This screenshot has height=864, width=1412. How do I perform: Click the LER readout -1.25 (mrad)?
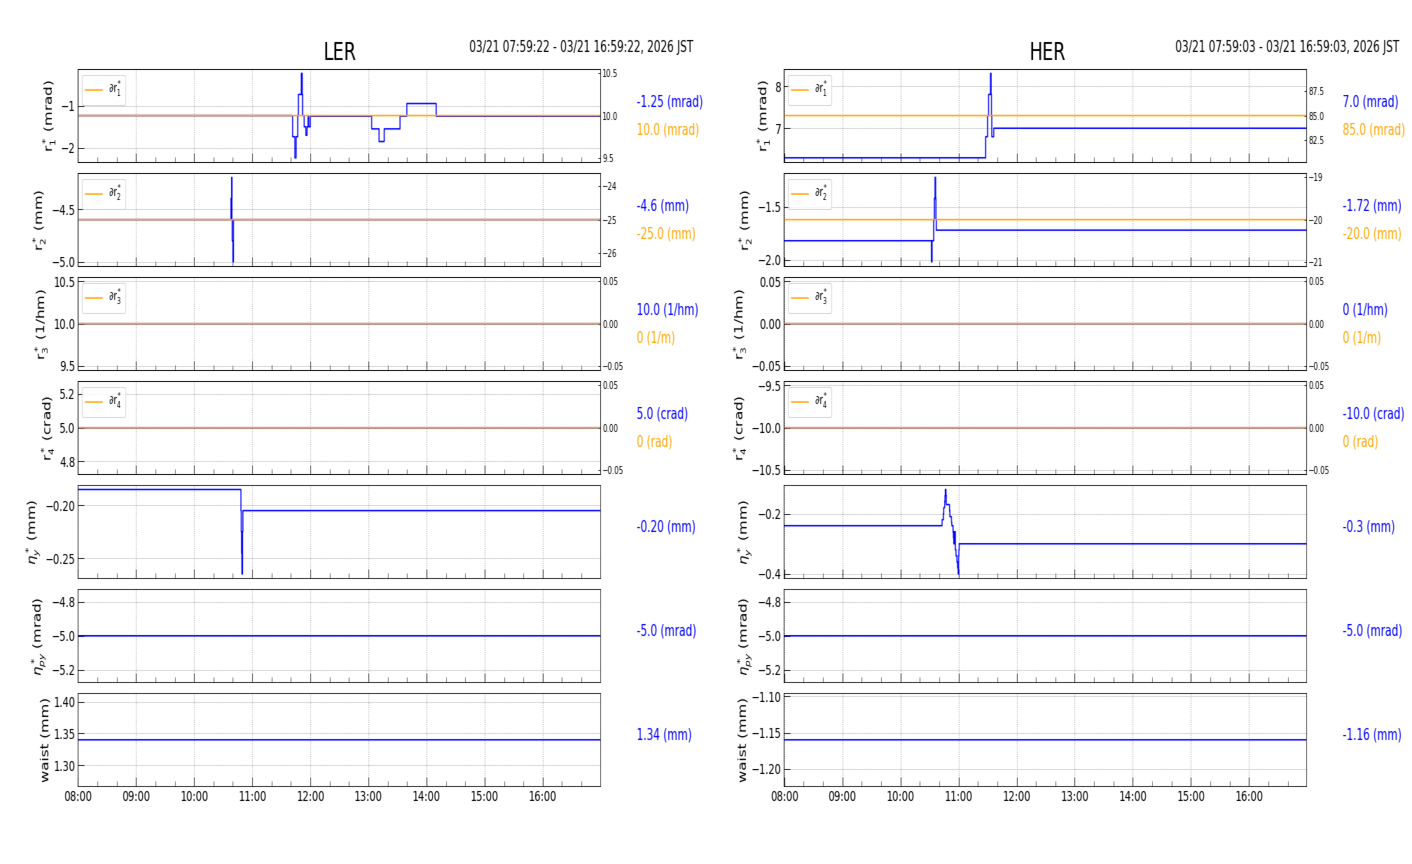click(669, 102)
